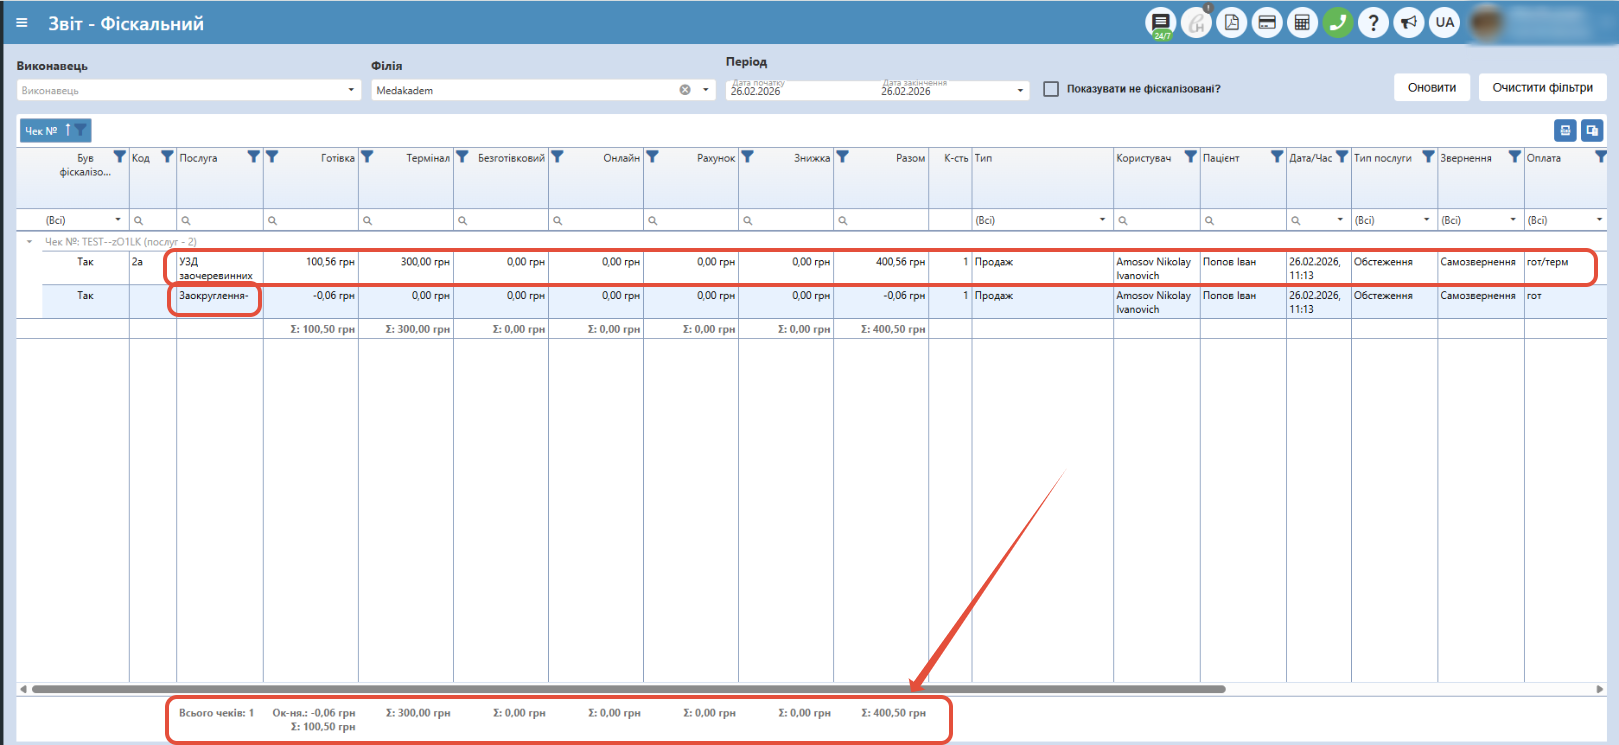Image resolution: width=1619 pixels, height=745 pixels.
Task: Open filter for the Рахунок column
Action: pyautogui.click(x=652, y=157)
